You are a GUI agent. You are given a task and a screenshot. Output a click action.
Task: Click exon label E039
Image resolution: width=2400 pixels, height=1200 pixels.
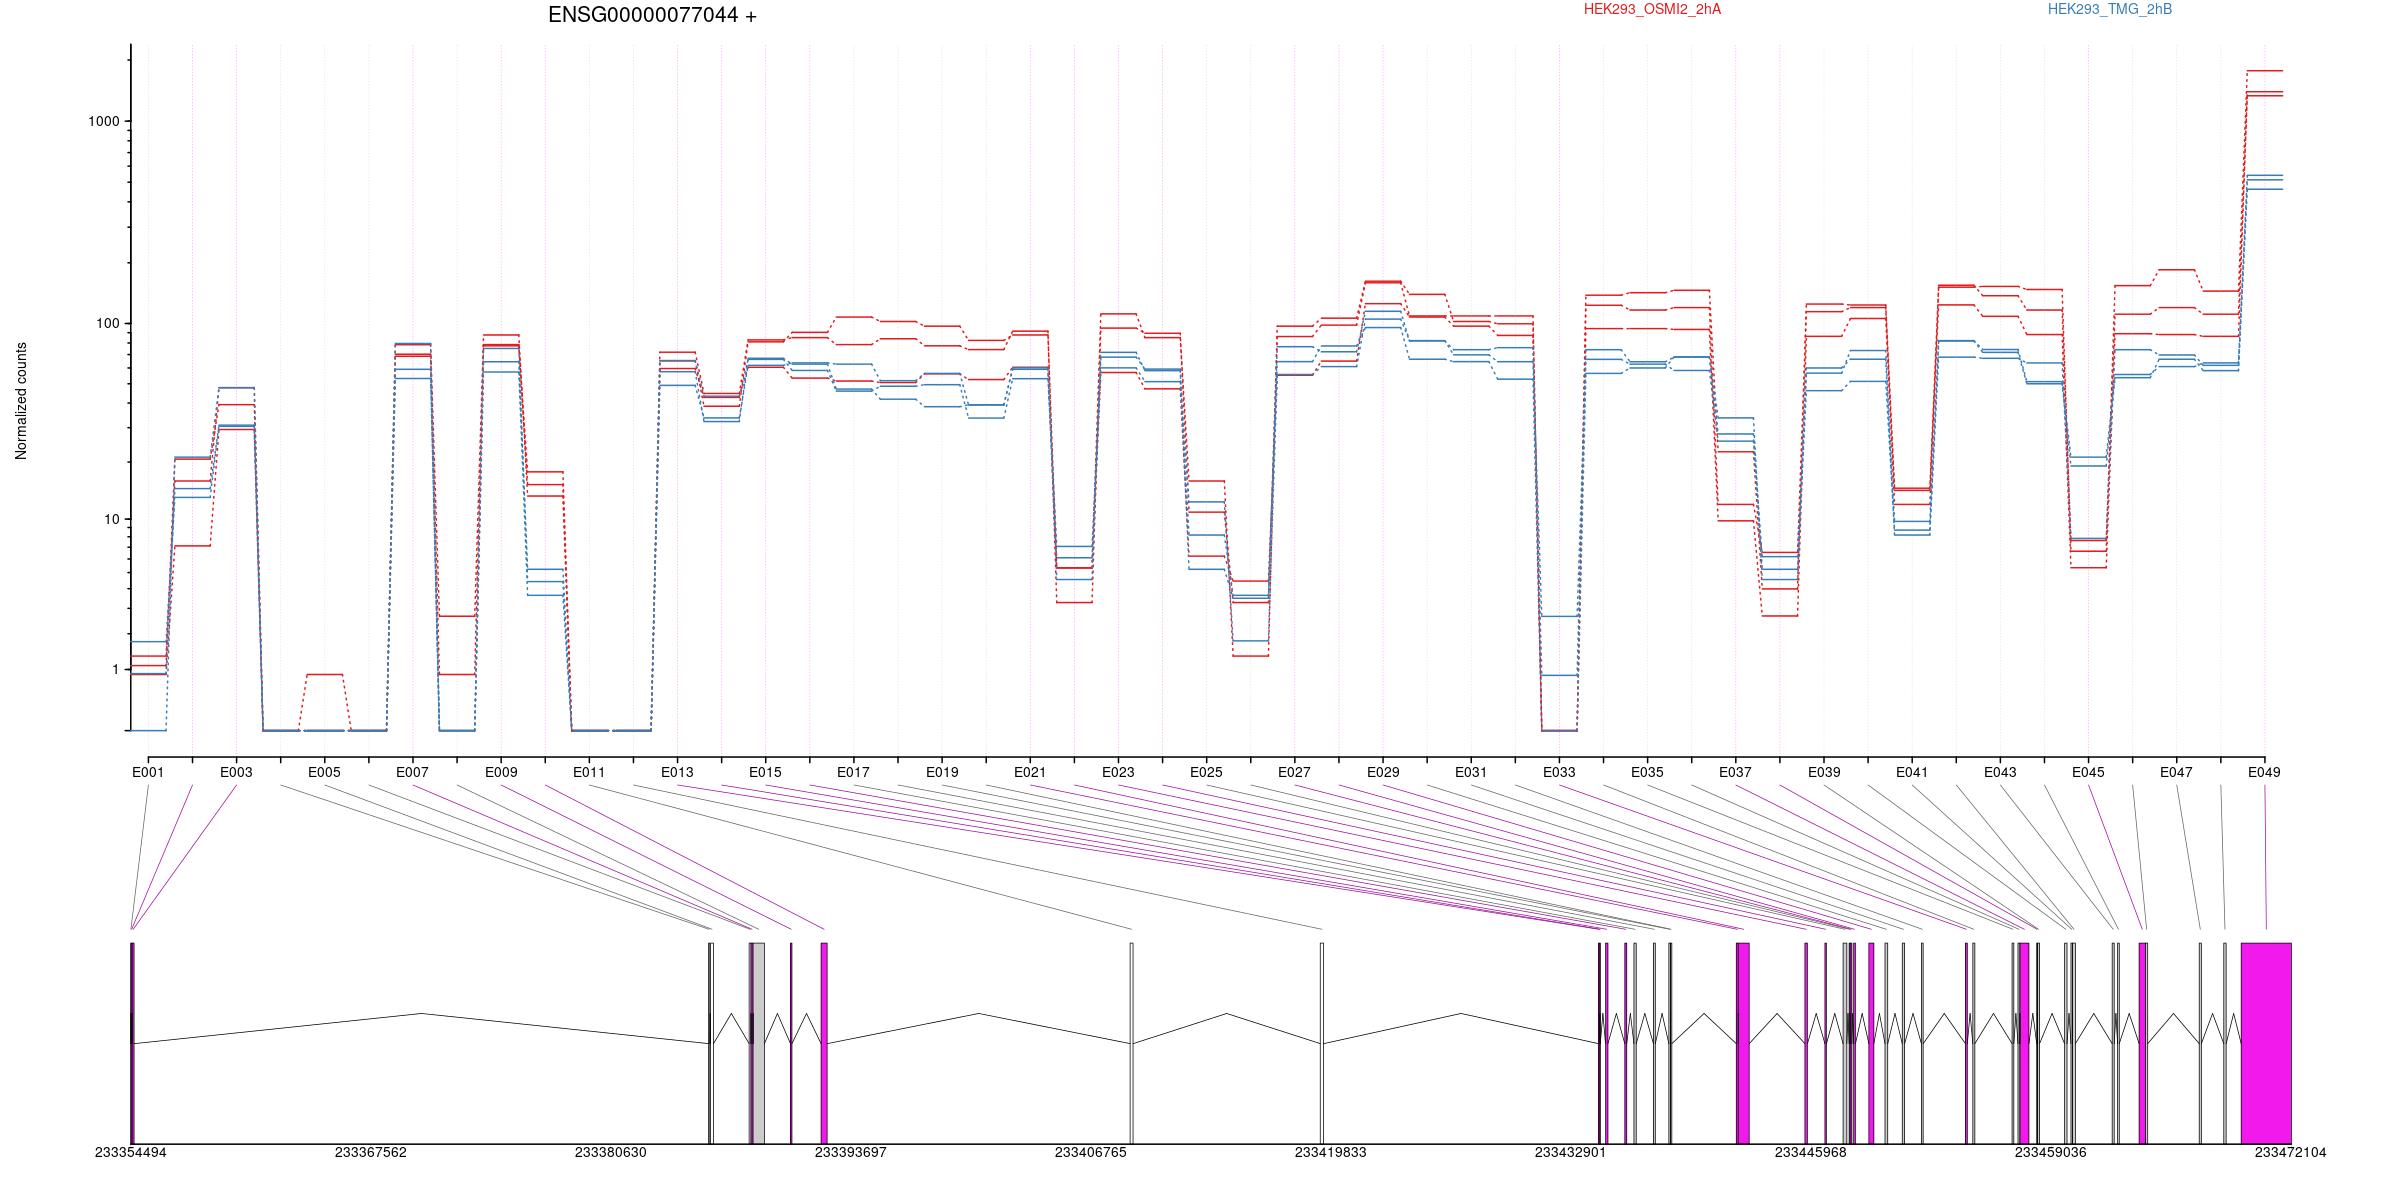tap(1824, 772)
